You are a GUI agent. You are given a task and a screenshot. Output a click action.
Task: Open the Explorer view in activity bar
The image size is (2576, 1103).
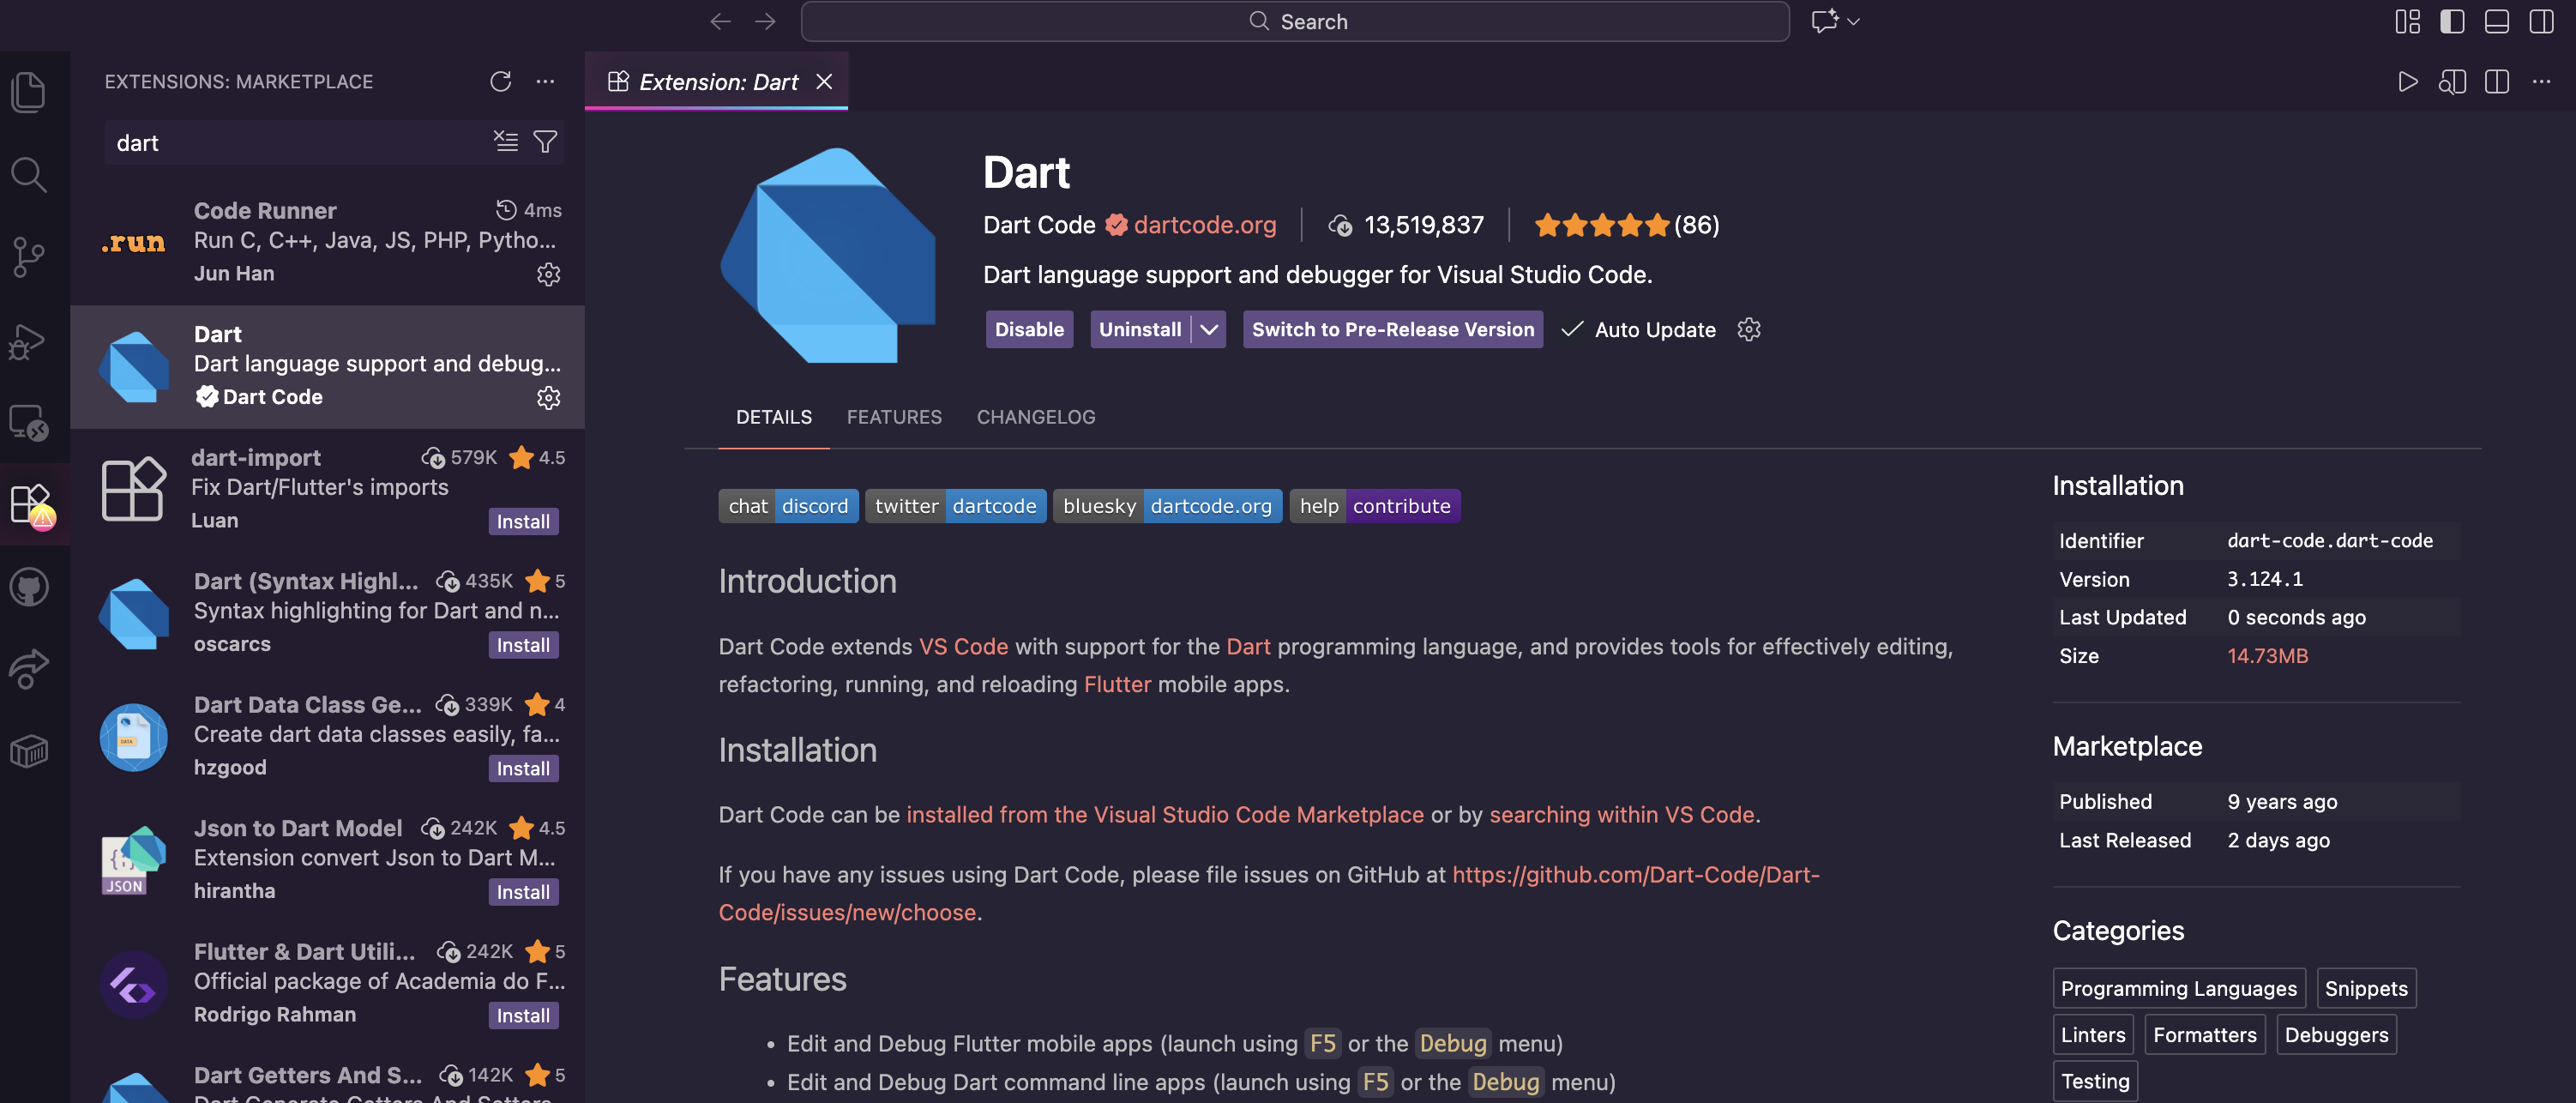pos(28,92)
